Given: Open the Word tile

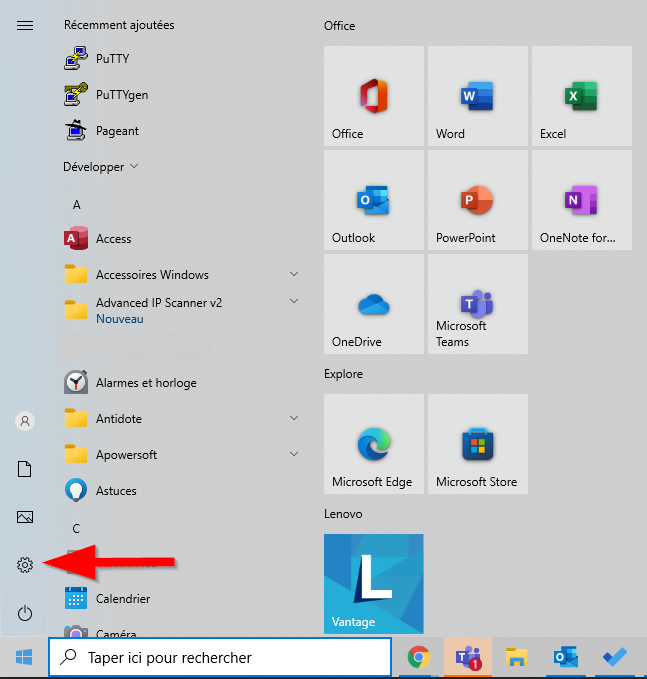Looking at the screenshot, I should pyautogui.click(x=478, y=96).
